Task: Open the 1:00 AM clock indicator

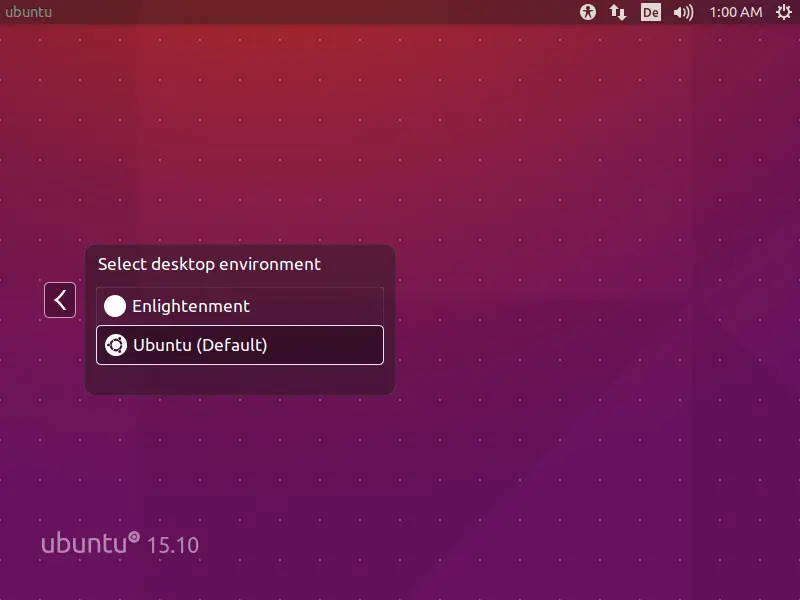Action: [x=736, y=12]
